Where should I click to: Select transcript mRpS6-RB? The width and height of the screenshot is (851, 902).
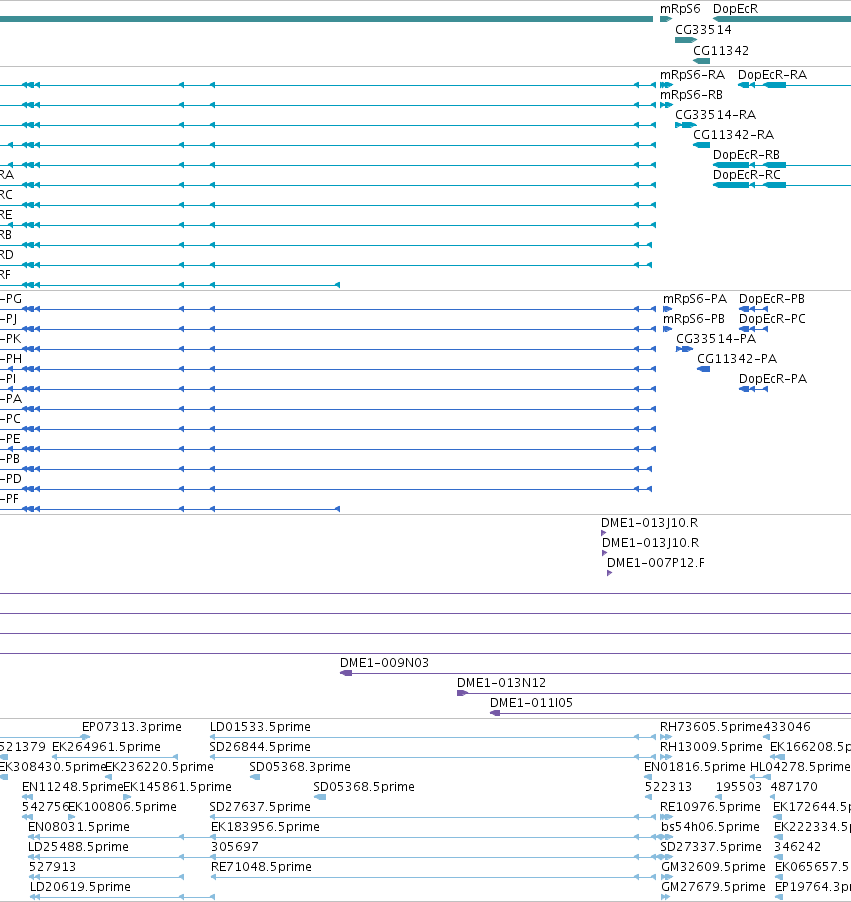[x=666, y=105]
